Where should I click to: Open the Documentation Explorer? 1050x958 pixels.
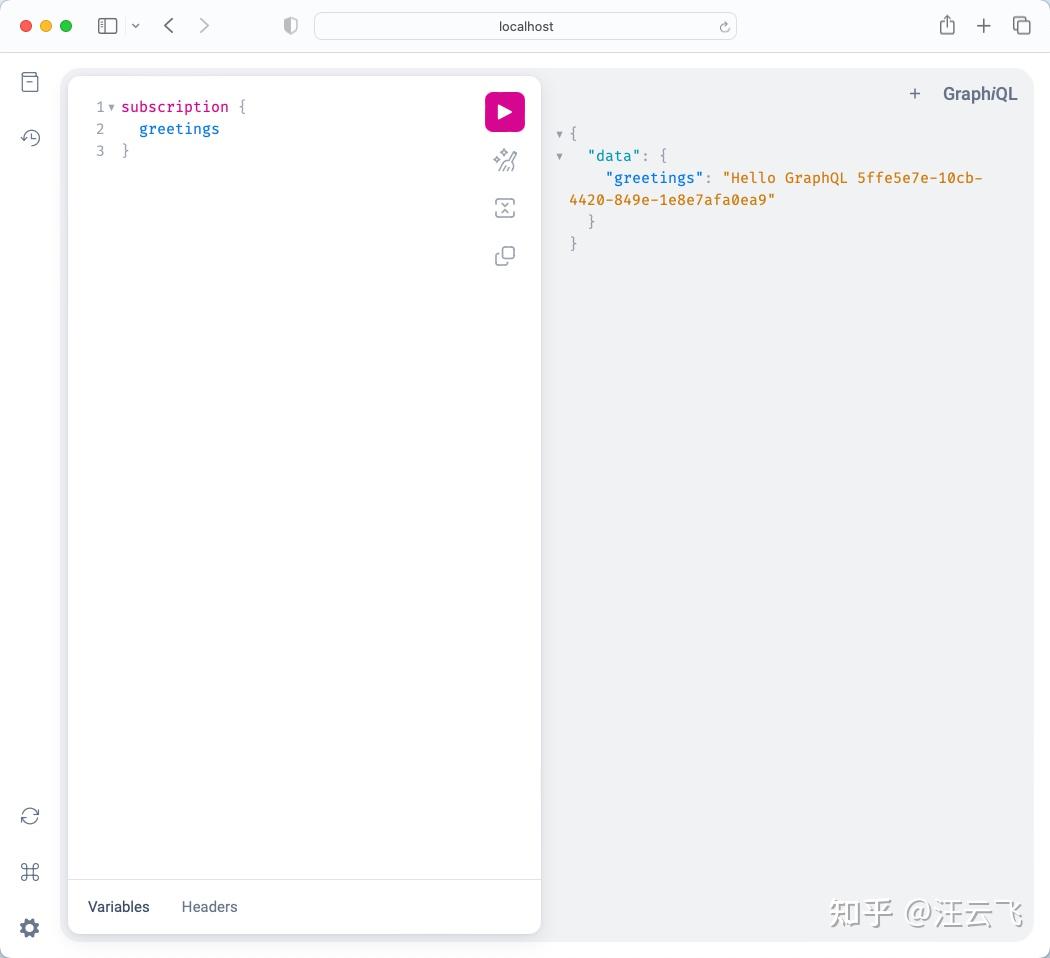(30, 81)
